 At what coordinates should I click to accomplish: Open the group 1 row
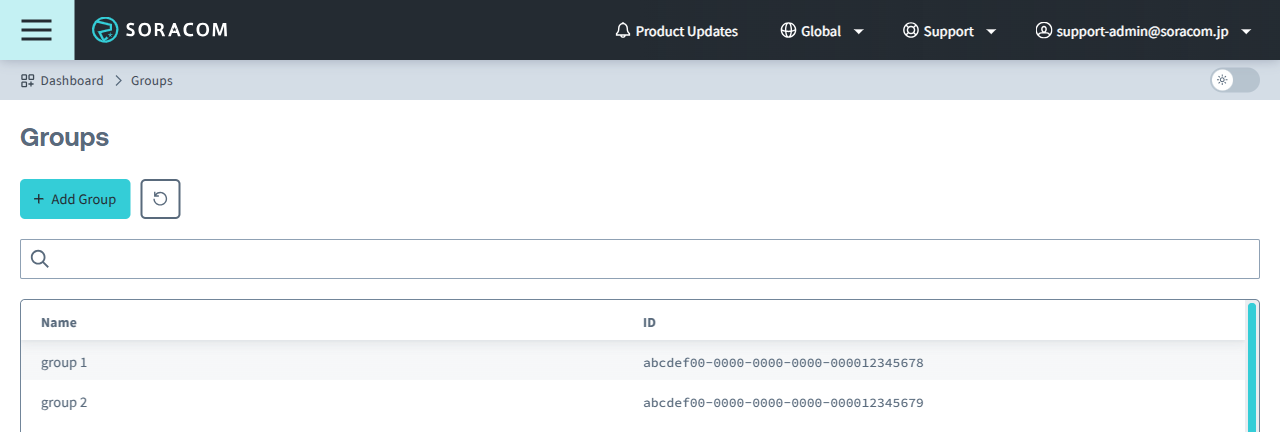[64, 362]
